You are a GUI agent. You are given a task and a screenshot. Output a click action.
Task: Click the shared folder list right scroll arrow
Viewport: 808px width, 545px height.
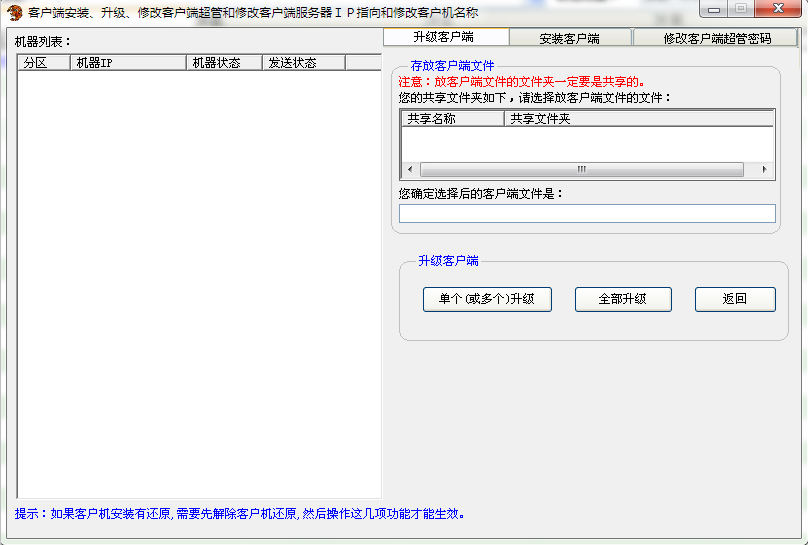pyautogui.click(x=766, y=170)
